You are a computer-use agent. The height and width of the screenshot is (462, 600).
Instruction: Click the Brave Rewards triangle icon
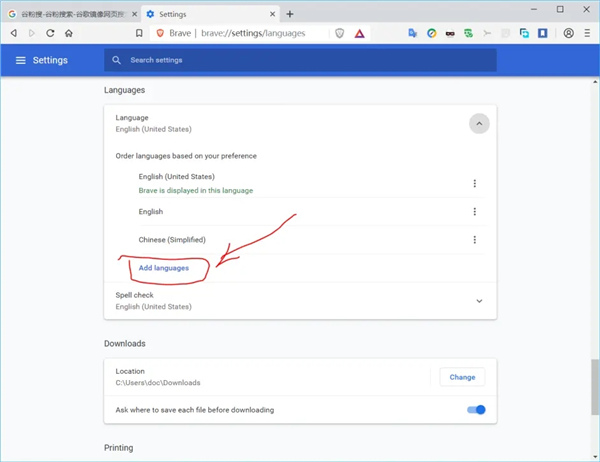[359, 33]
